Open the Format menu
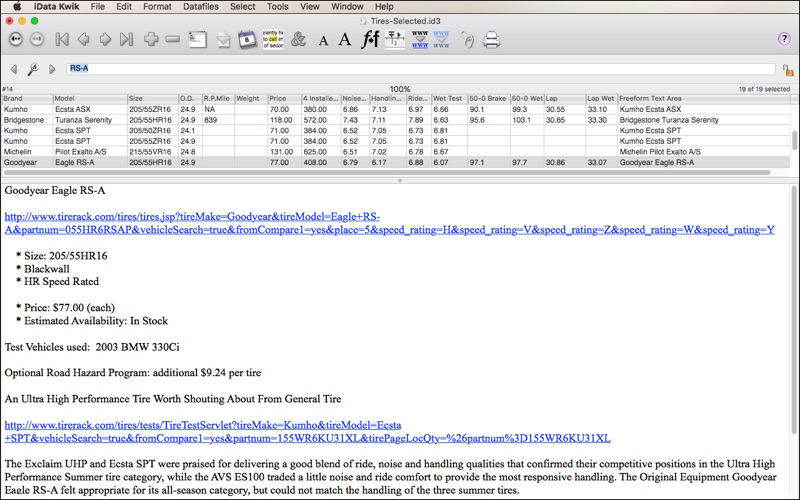The height and width of the screenshot is (500, 800). point(157,7)
